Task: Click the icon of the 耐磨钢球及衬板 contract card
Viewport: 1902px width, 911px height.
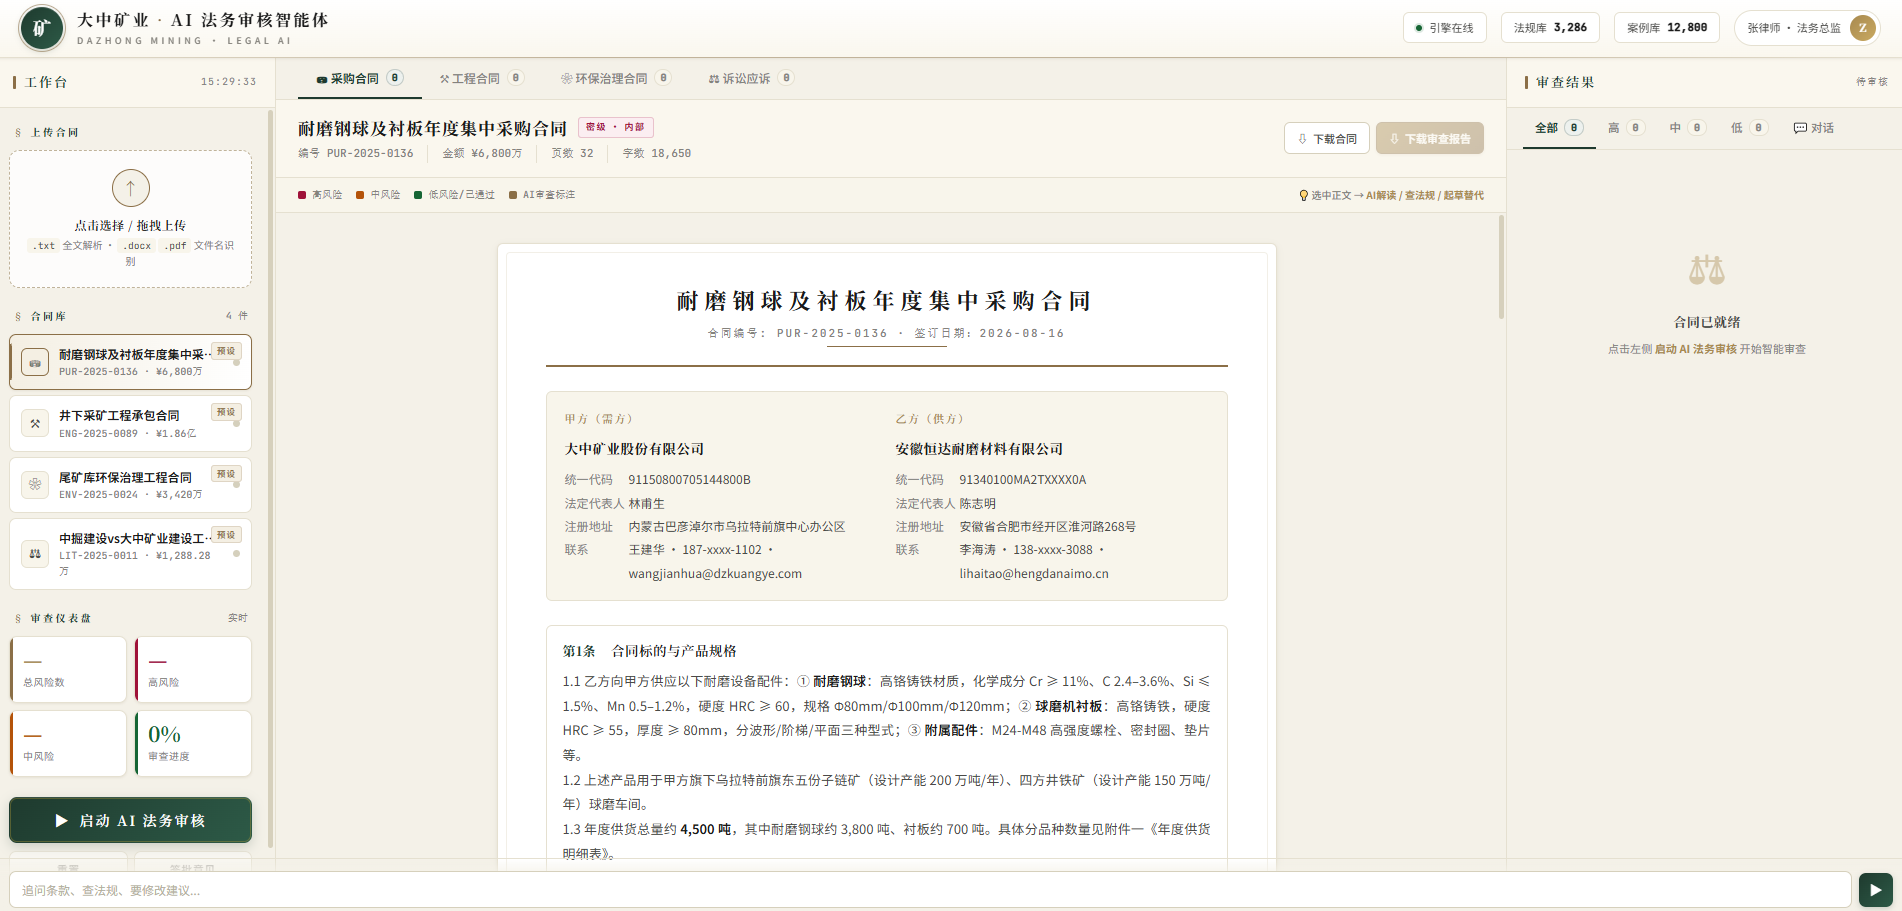Action: pyautogui.click(x=35, y=362)
